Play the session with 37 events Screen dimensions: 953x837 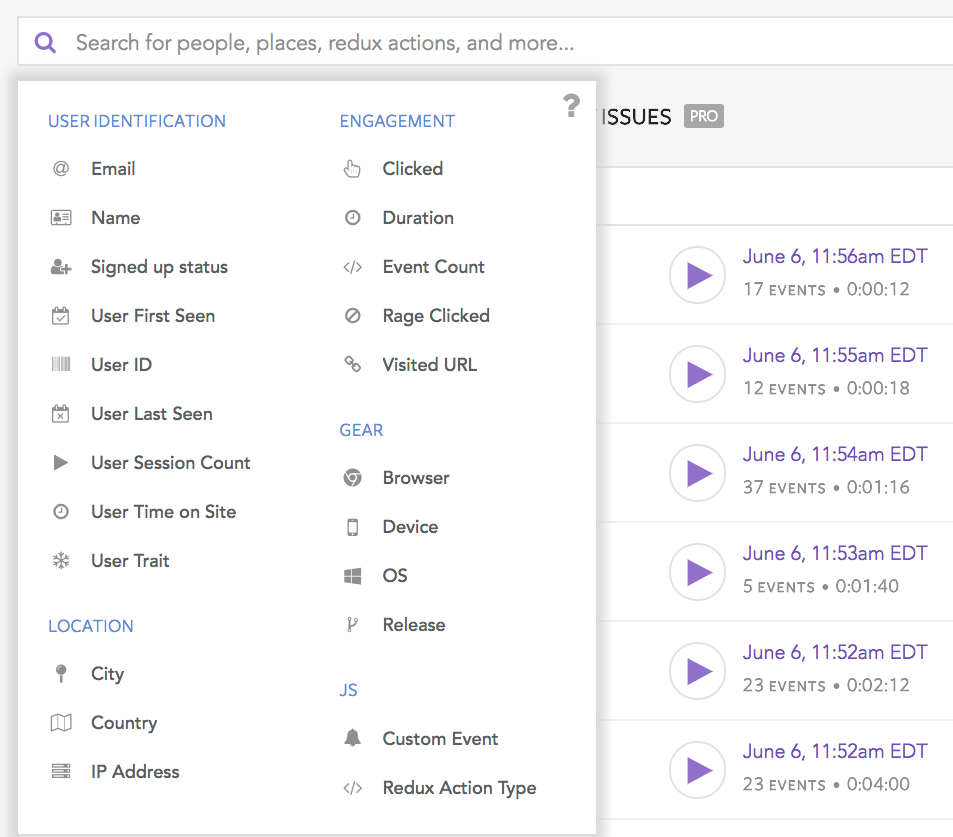[697, 473]
